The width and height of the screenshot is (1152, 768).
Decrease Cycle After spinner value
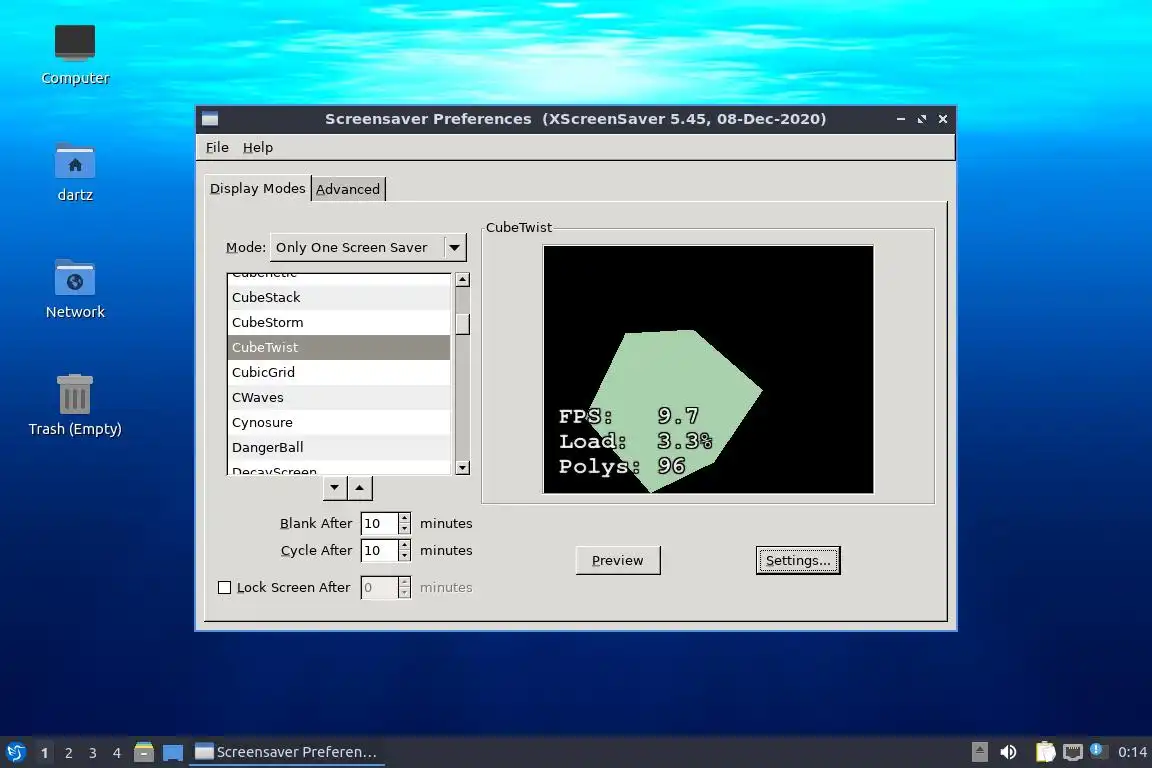[x=404, y=556]
